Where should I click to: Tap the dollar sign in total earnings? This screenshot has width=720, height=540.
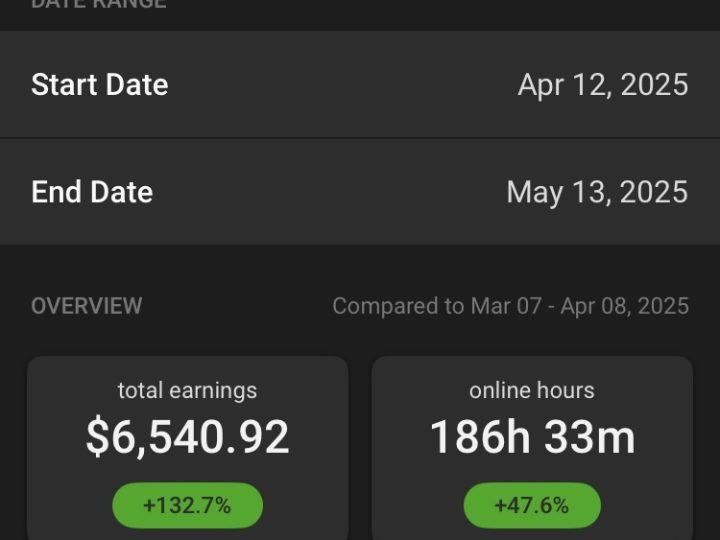97,438
